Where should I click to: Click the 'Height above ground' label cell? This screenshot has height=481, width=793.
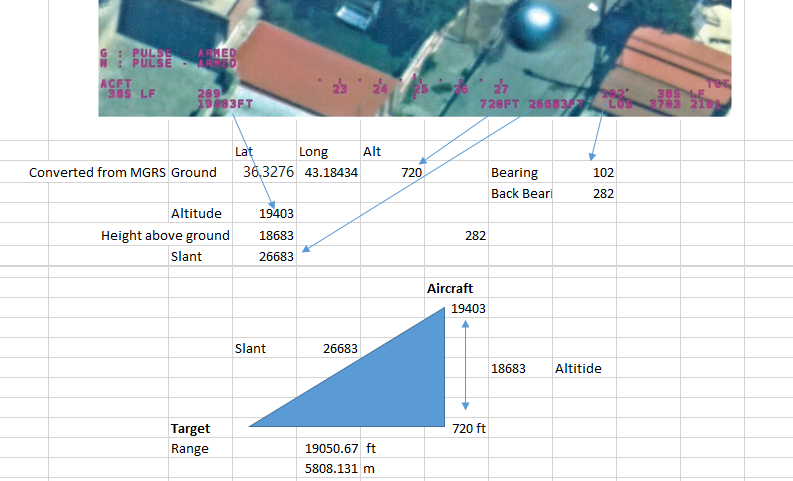(x=165, y=236)
